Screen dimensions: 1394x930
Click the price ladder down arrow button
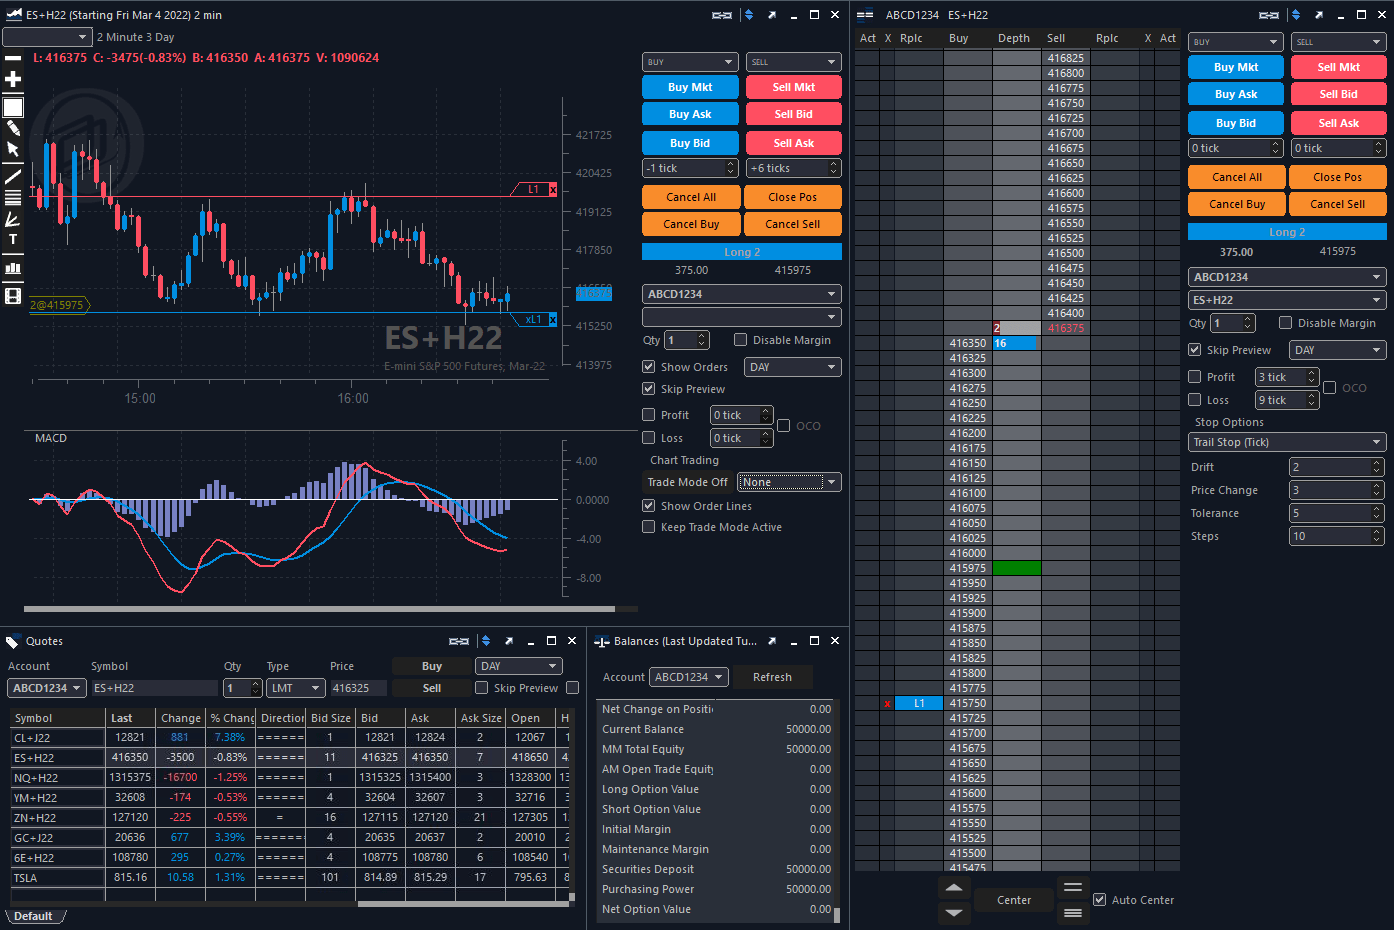[x=954, y=912]
